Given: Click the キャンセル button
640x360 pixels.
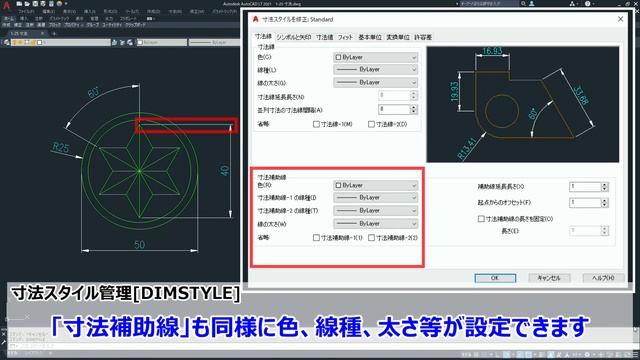Looking at the screenshot, I should pyautogui.click(x=549, y=278).
